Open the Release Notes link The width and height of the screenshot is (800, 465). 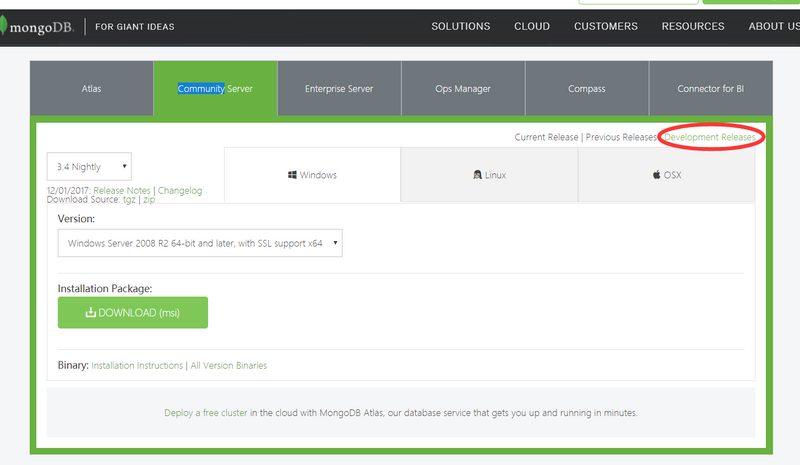121,190
